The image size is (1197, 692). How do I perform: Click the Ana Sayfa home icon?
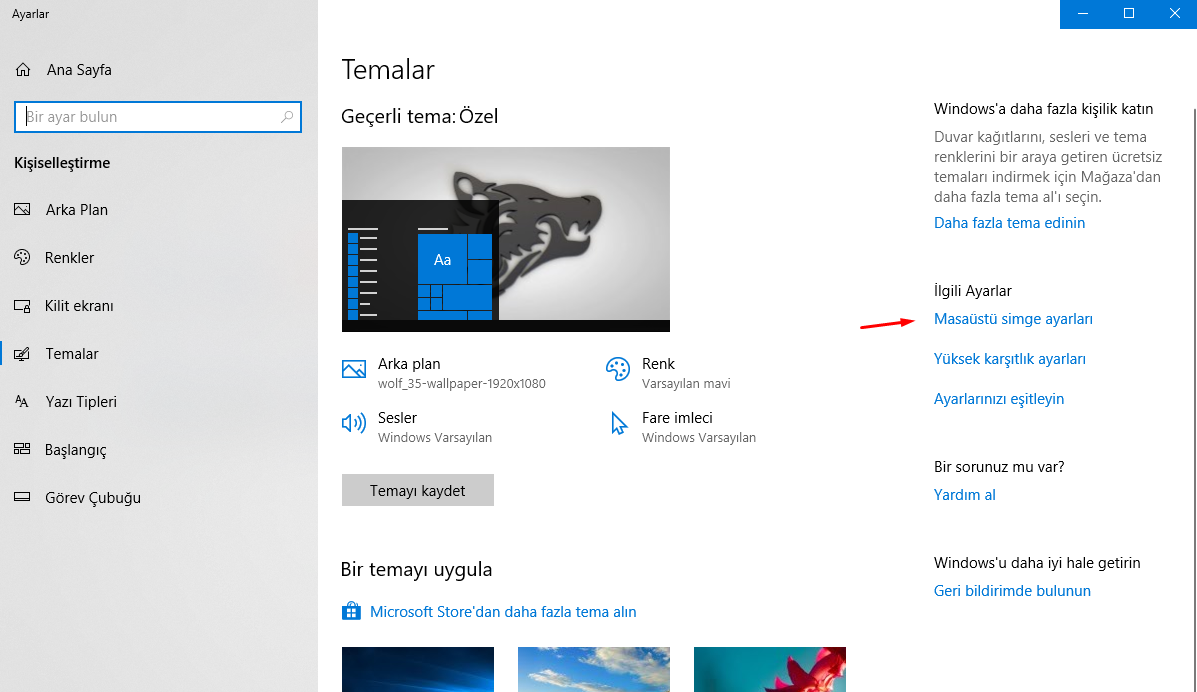coord(23,70)
